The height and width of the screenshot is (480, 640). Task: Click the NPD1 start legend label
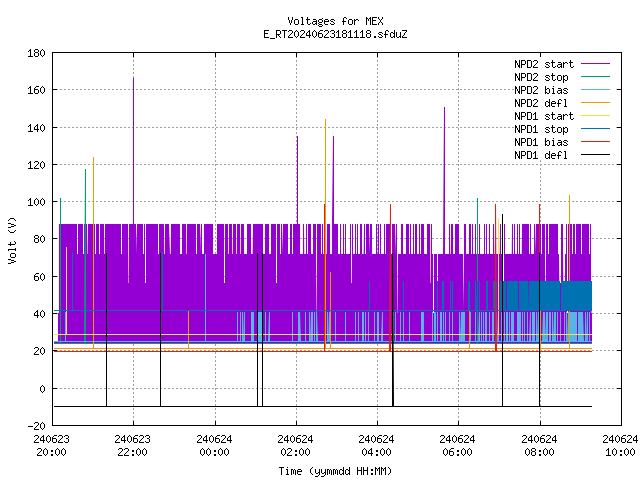coord(544,116)
